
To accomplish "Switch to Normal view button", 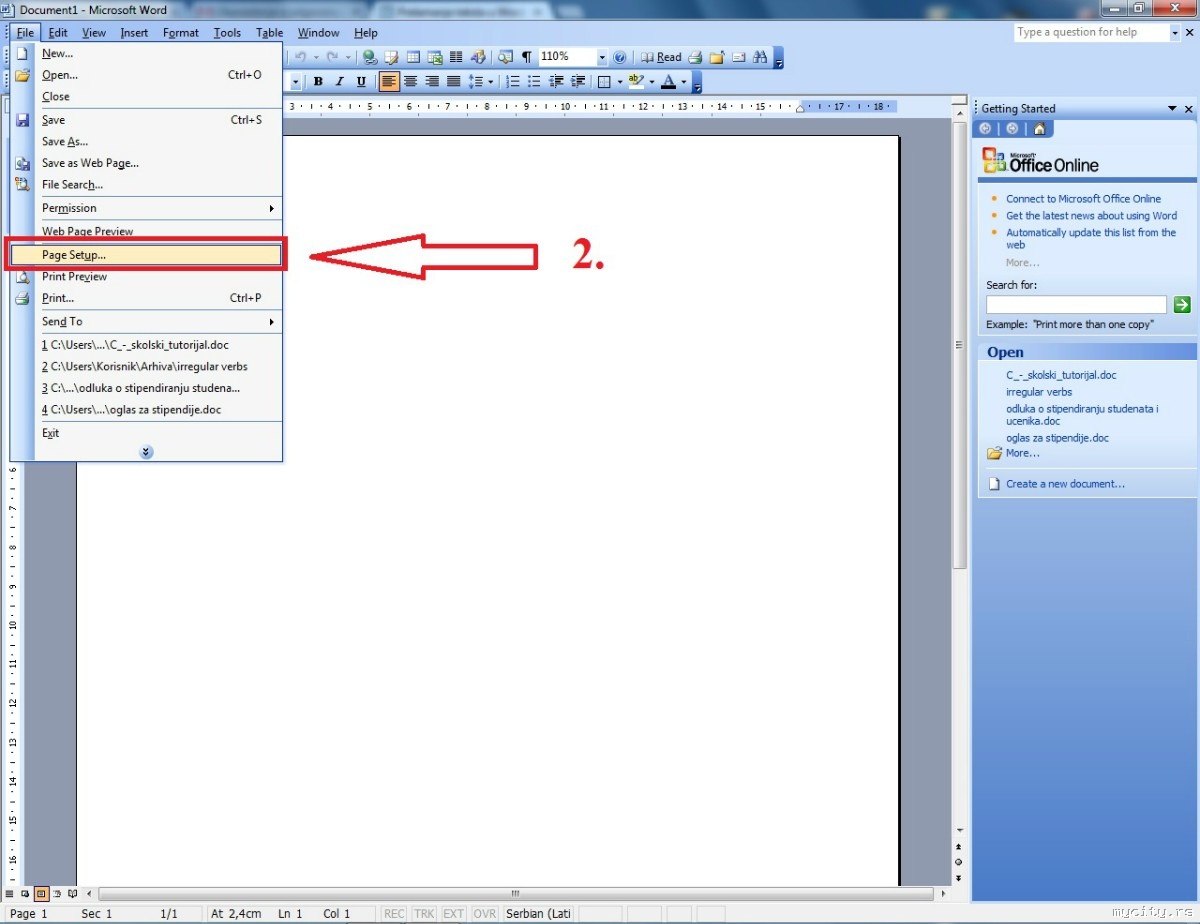I will pos(10,893).
